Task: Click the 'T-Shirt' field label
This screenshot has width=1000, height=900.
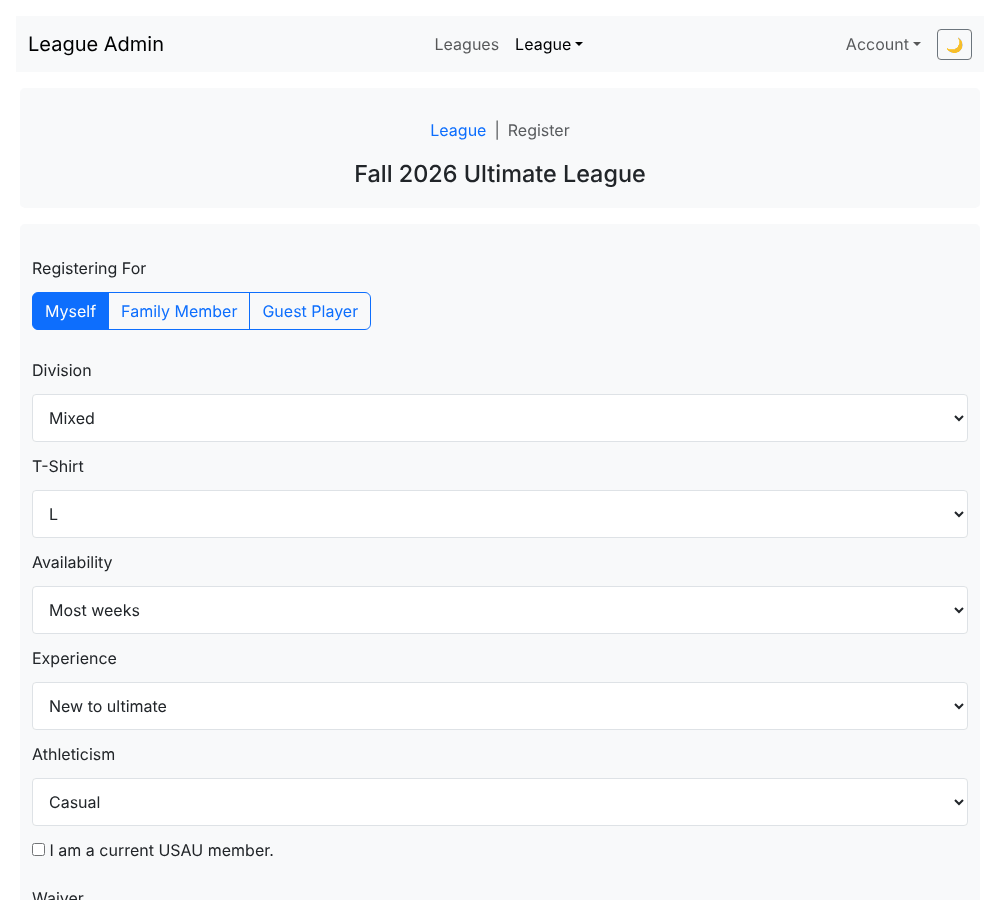Action: click(58, 466)
